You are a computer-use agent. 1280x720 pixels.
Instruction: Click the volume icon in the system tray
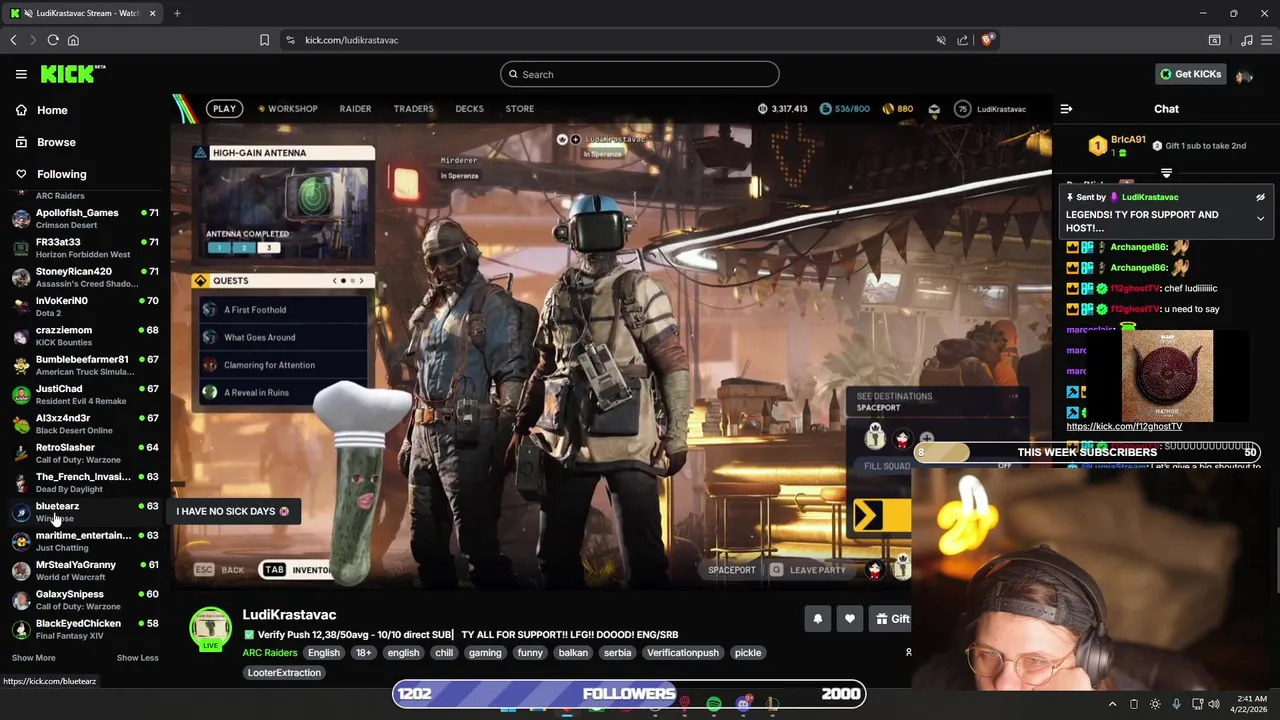point(1214,704)
